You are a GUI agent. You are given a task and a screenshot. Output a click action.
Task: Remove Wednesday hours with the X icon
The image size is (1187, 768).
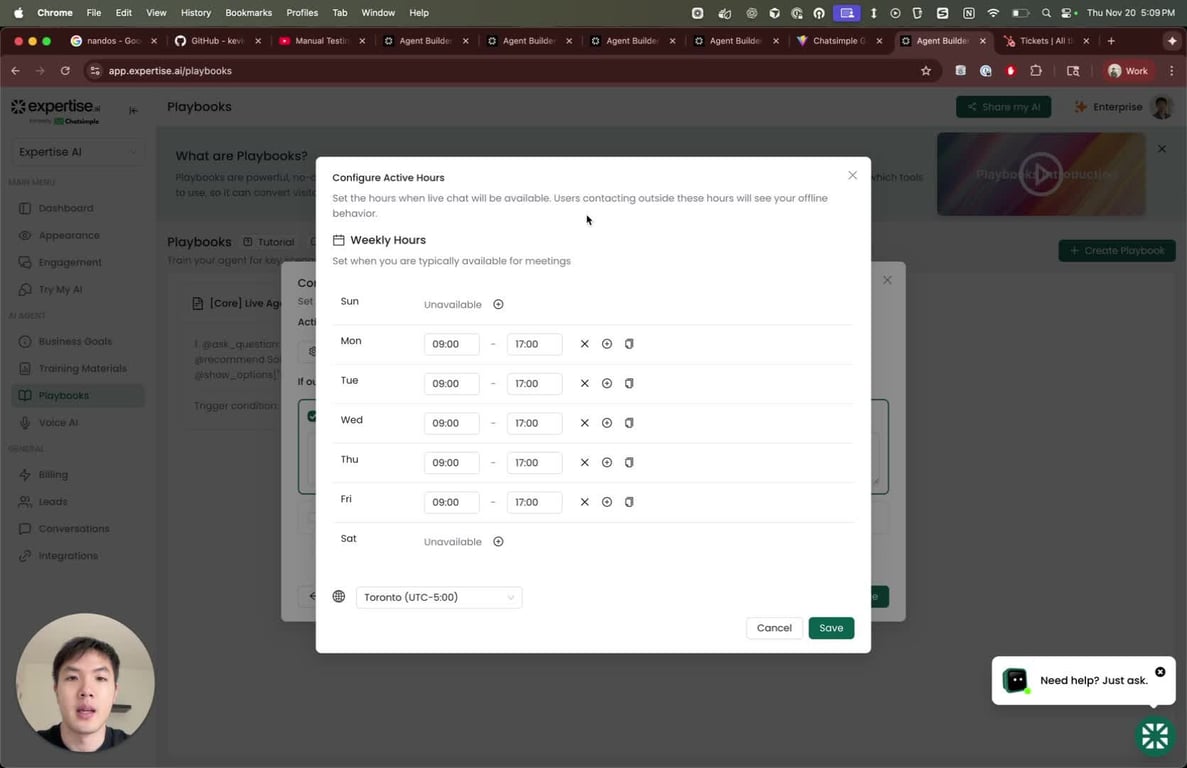click(x=584, y=423)
